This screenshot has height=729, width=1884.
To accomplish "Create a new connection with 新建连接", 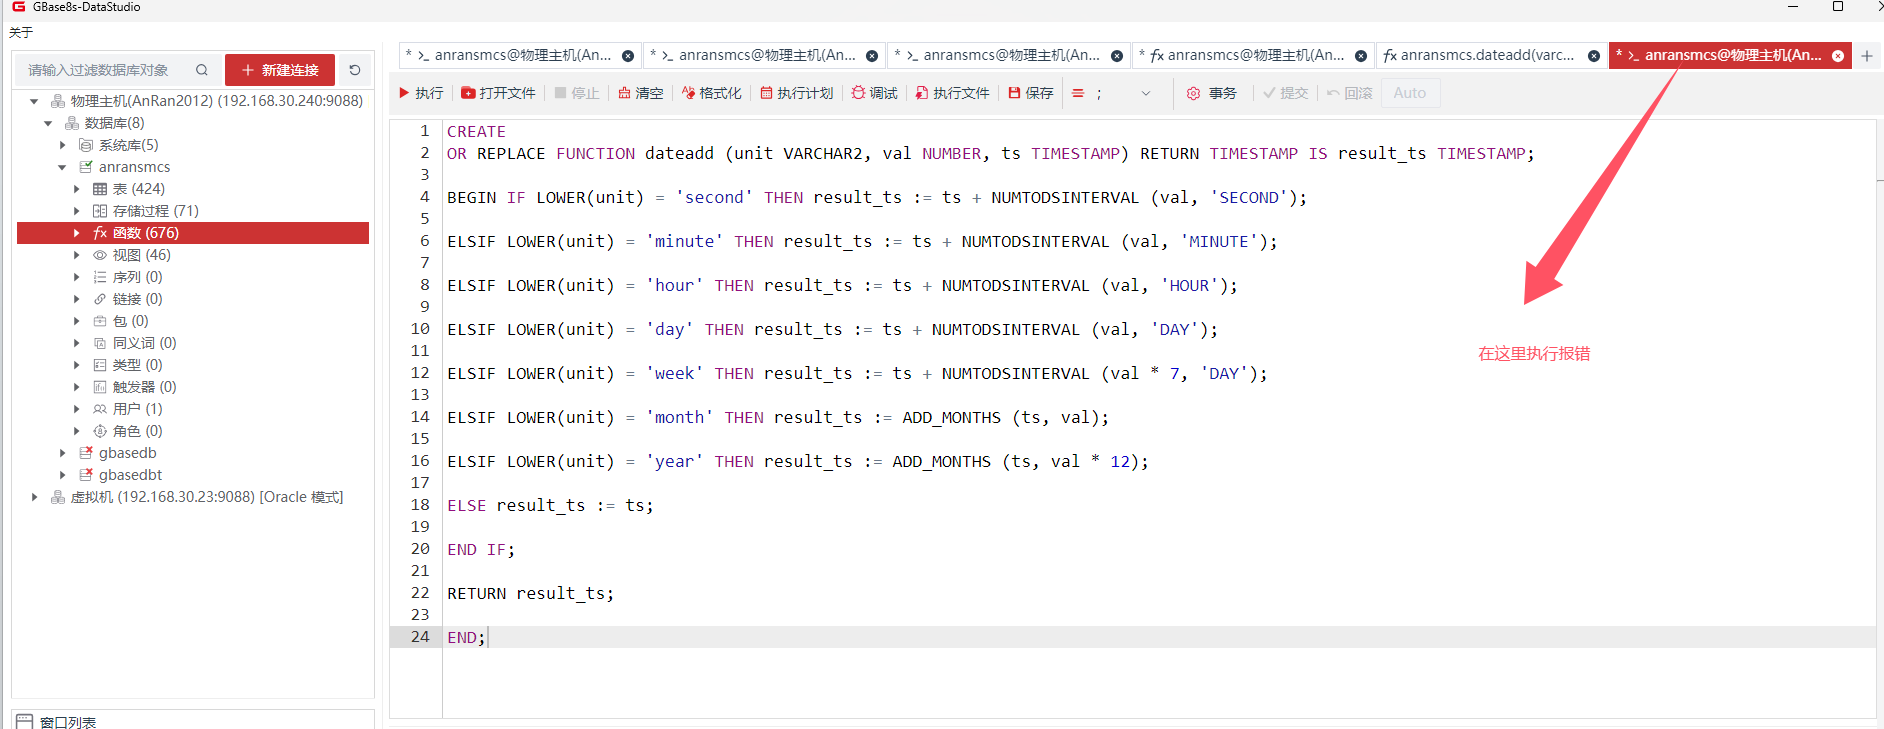I will [280, 70].
